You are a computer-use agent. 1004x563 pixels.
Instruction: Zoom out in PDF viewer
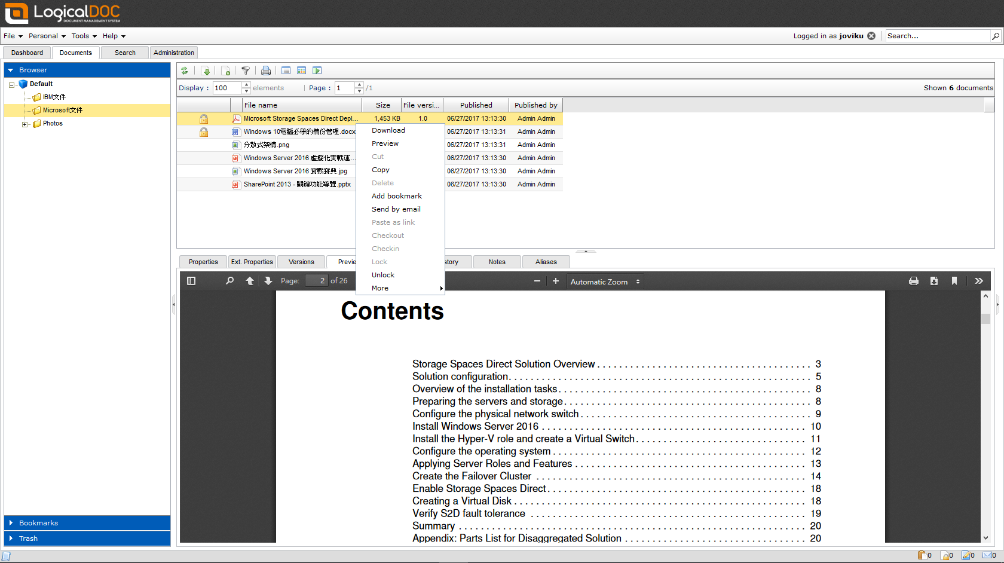coord(537,281)
